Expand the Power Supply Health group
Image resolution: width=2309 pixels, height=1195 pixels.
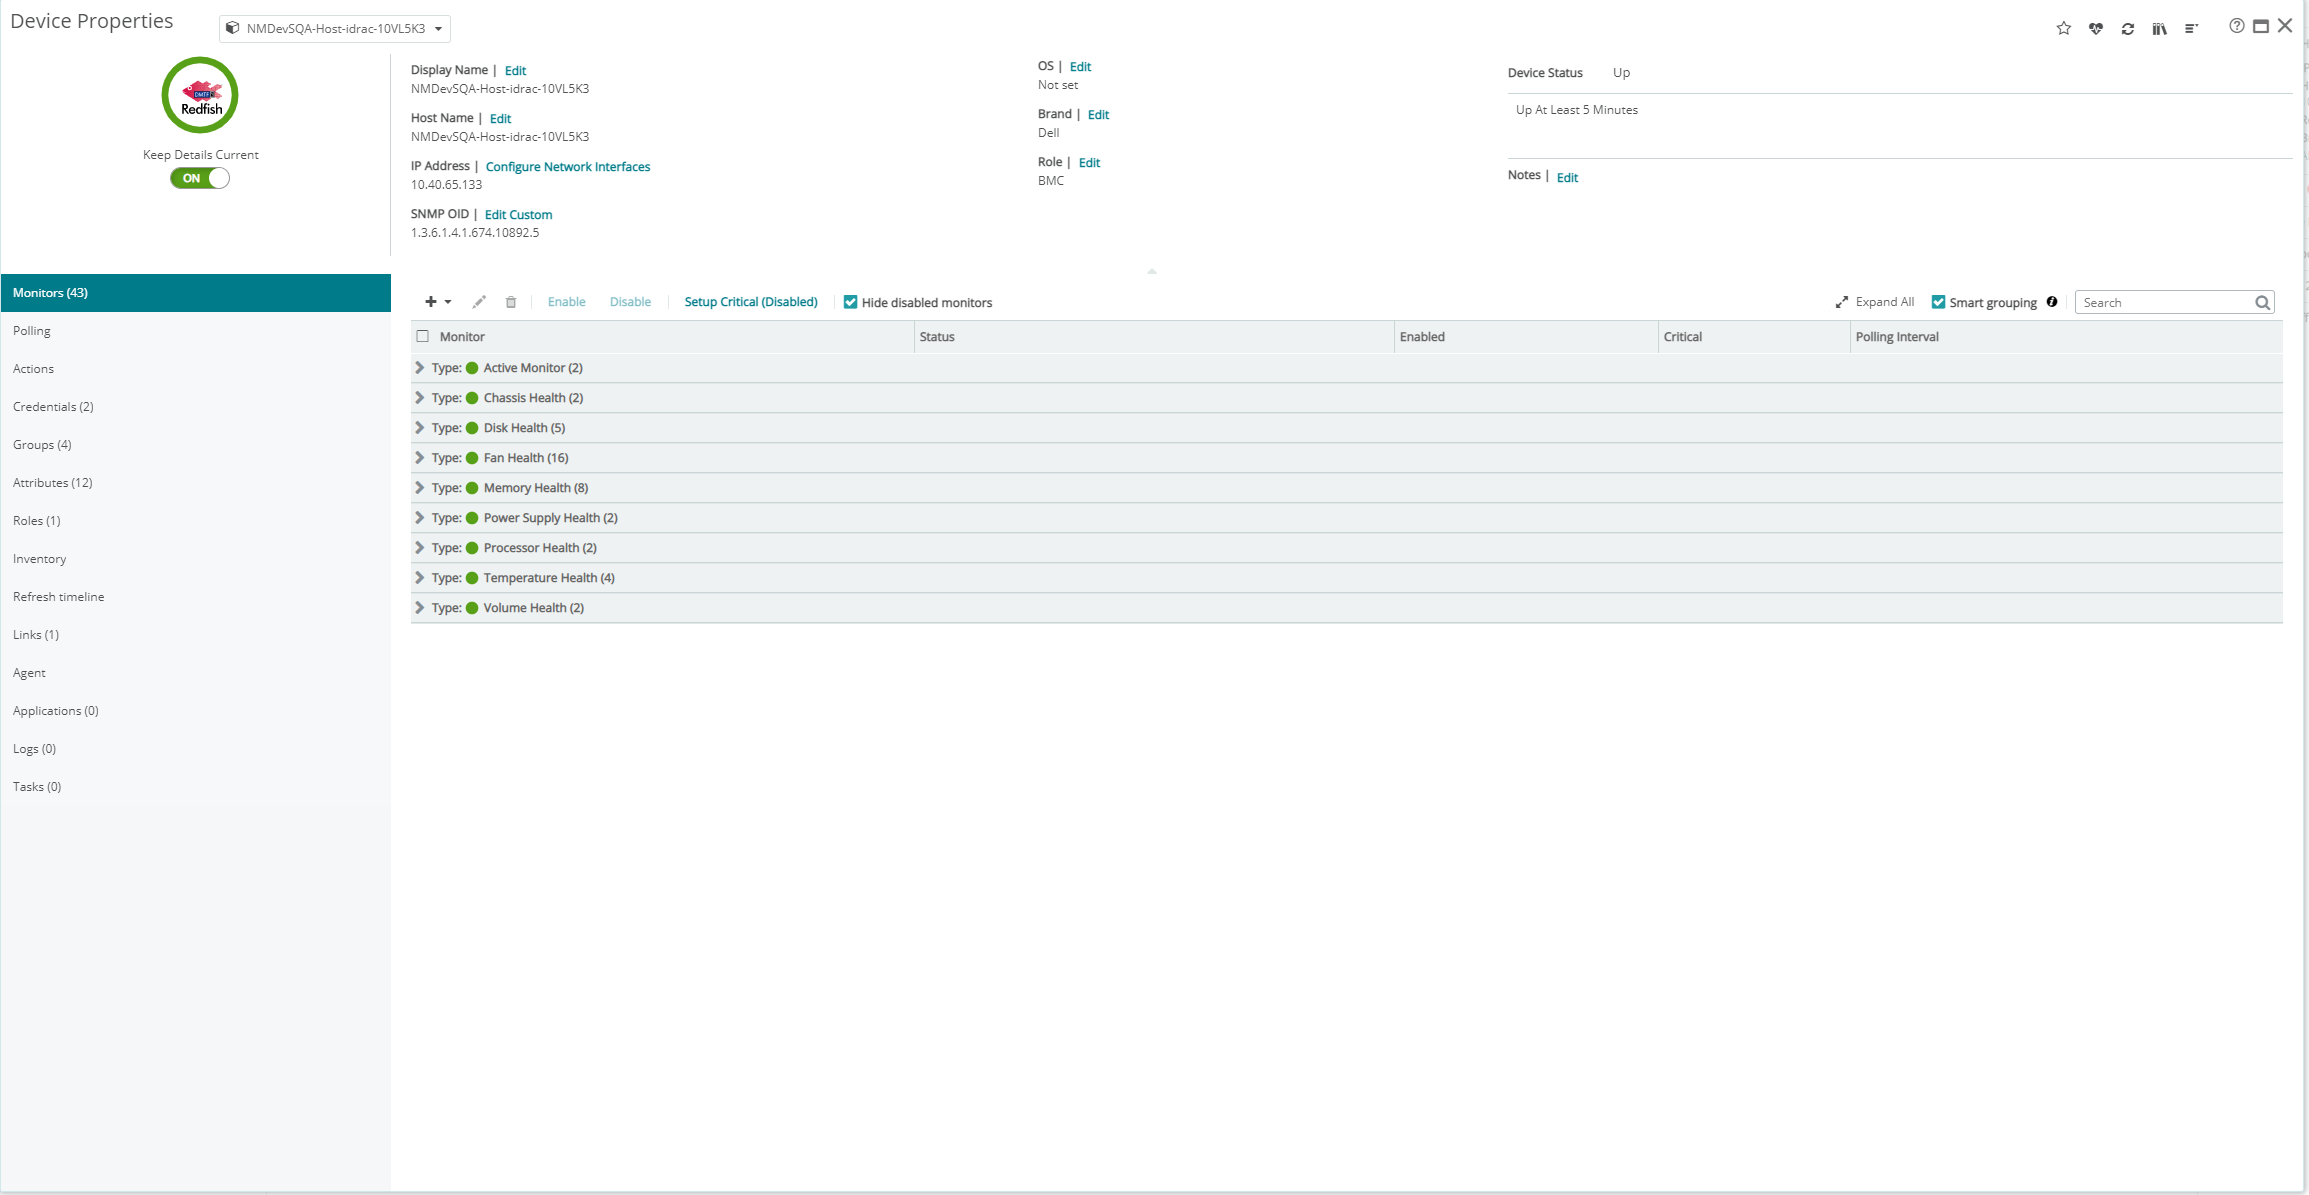click(x=419, y=517)
